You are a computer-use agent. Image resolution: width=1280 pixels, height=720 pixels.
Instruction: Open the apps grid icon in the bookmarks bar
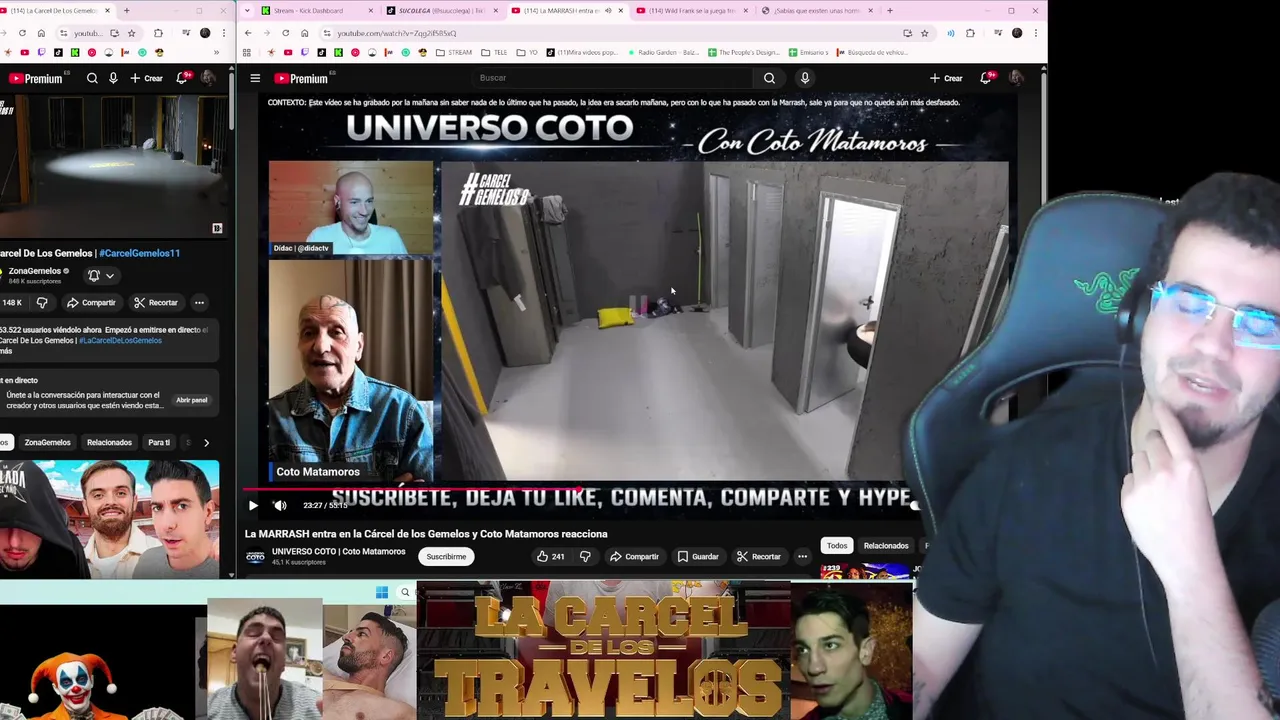point(247,53)
